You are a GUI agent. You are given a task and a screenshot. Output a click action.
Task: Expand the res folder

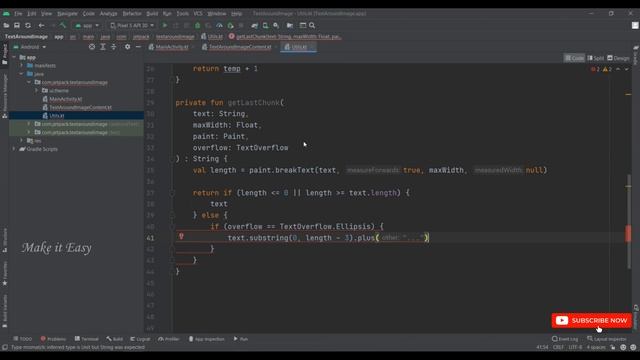pos(22,140)
